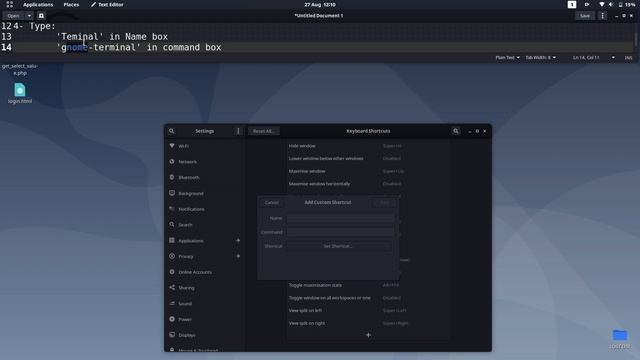640x360 pixels.
Task: Click the Keyboard Shortcuts search icon
Action: [x=456, y=131]
